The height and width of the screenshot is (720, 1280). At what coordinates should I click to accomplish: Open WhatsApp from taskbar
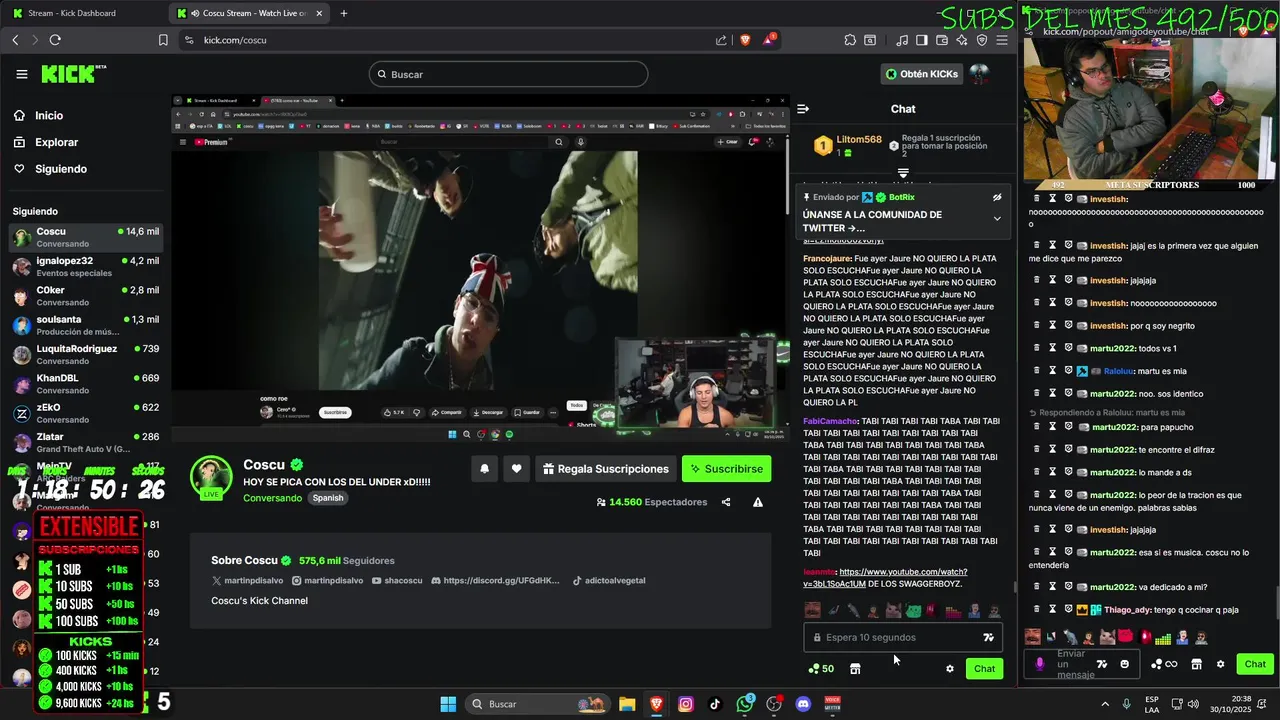pyautogui.click(x=745, y=704)
